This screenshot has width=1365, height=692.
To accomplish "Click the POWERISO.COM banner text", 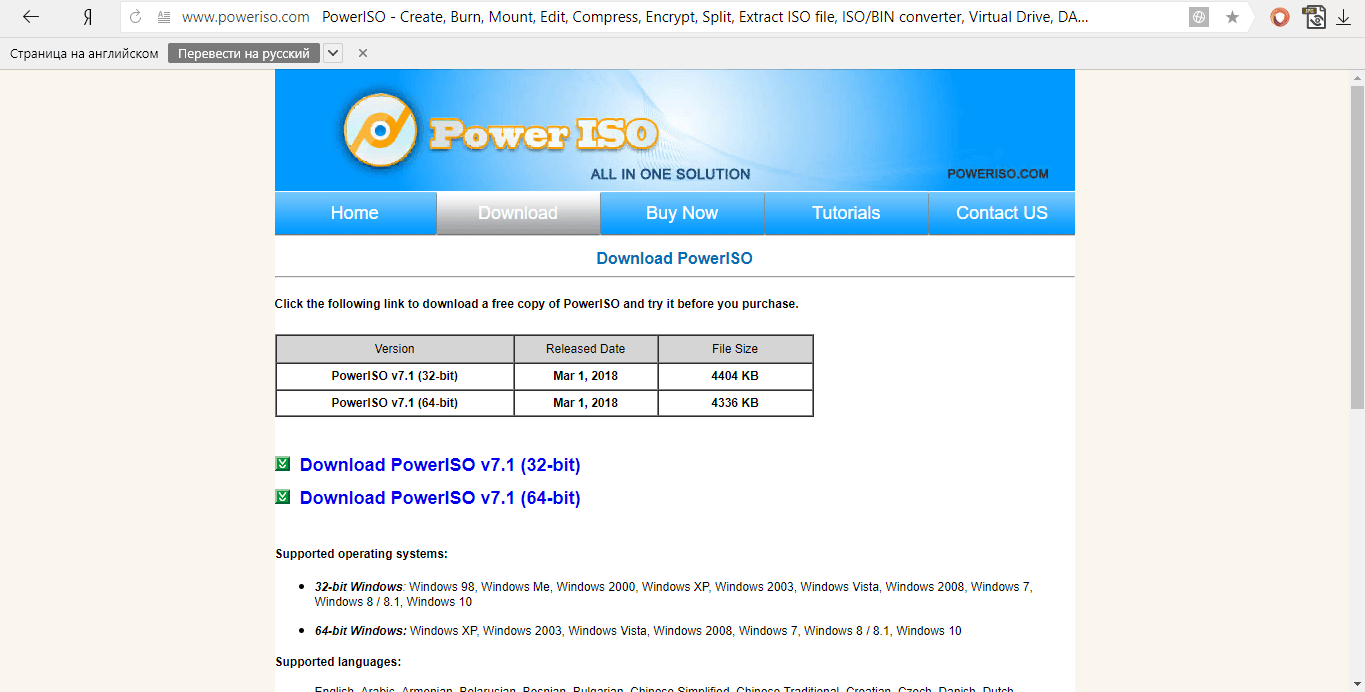I will [x=998, y=174].
